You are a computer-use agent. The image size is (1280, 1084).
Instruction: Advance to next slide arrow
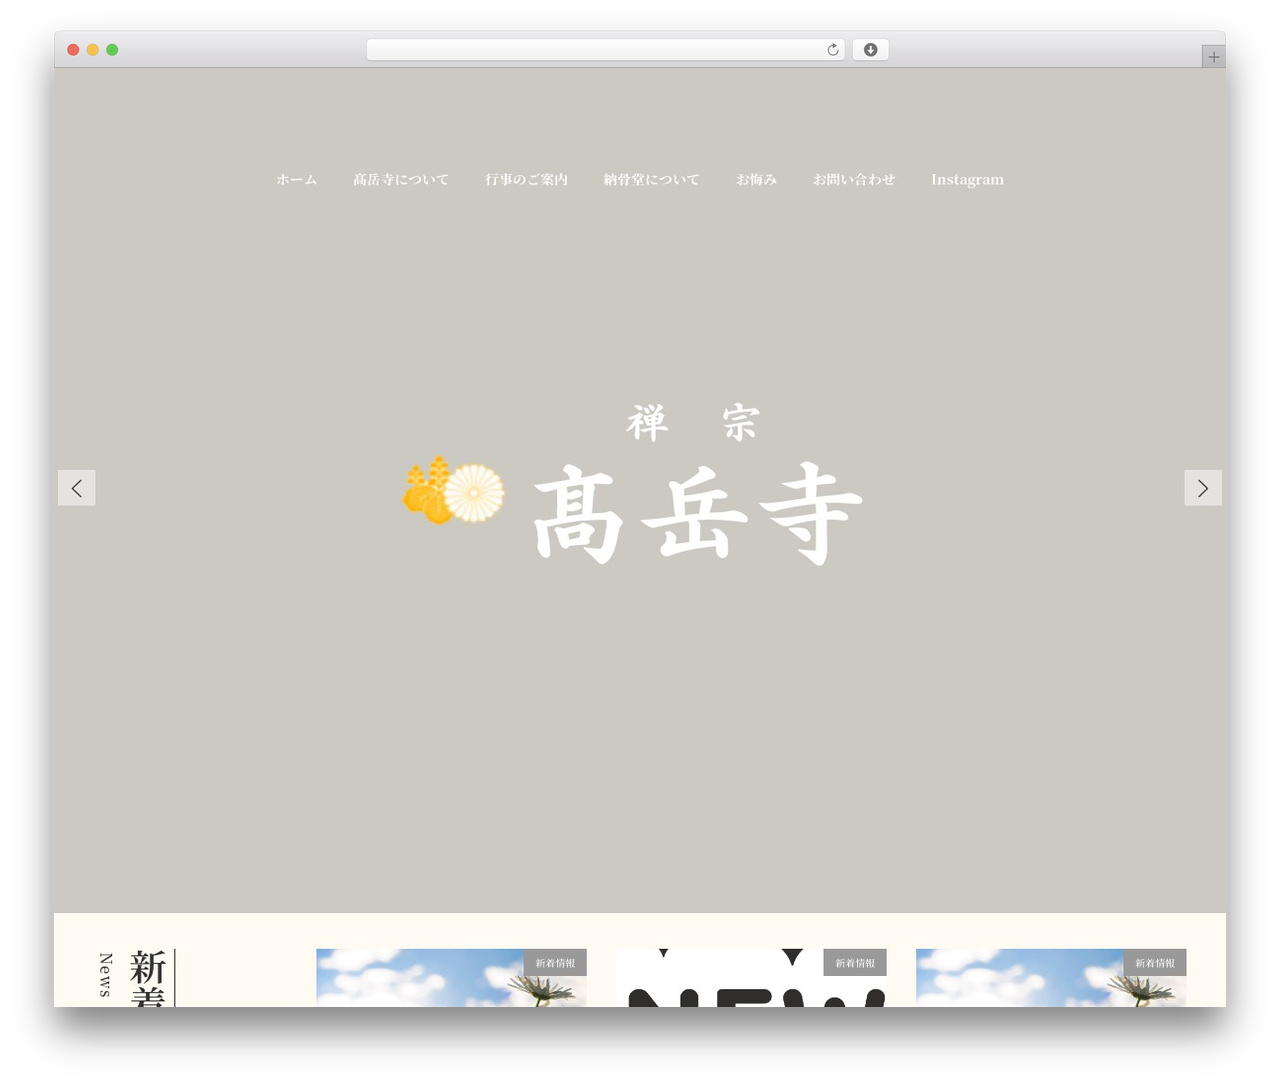pyautogui.click(x=1203, y=488)
